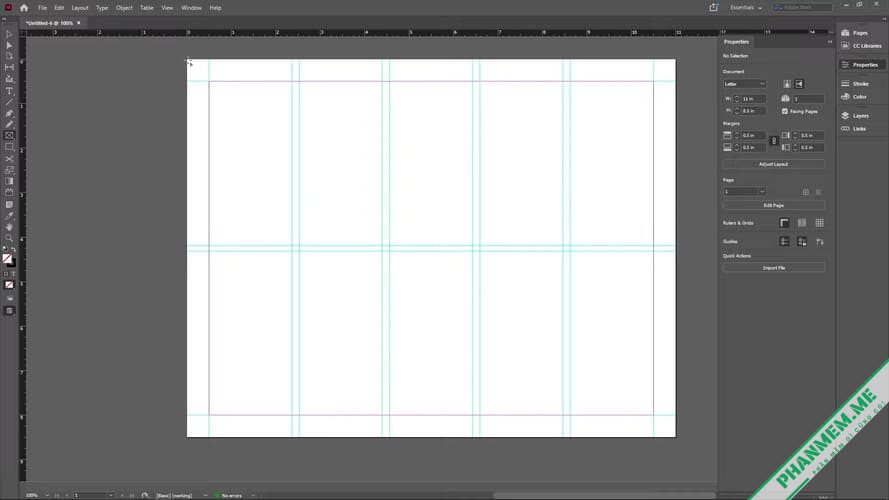The image size is (889, 500).
Task: Select the Pen tool
Action: [9, 113]
